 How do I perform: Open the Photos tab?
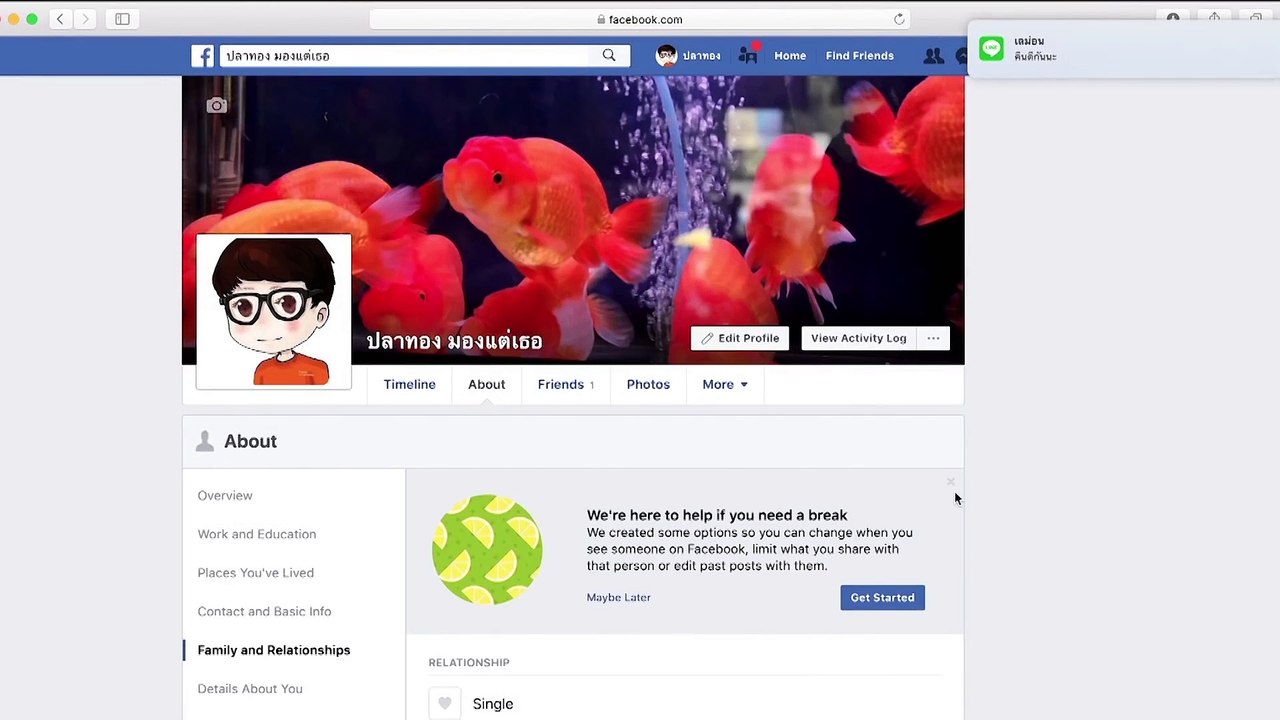coord(648,384)
